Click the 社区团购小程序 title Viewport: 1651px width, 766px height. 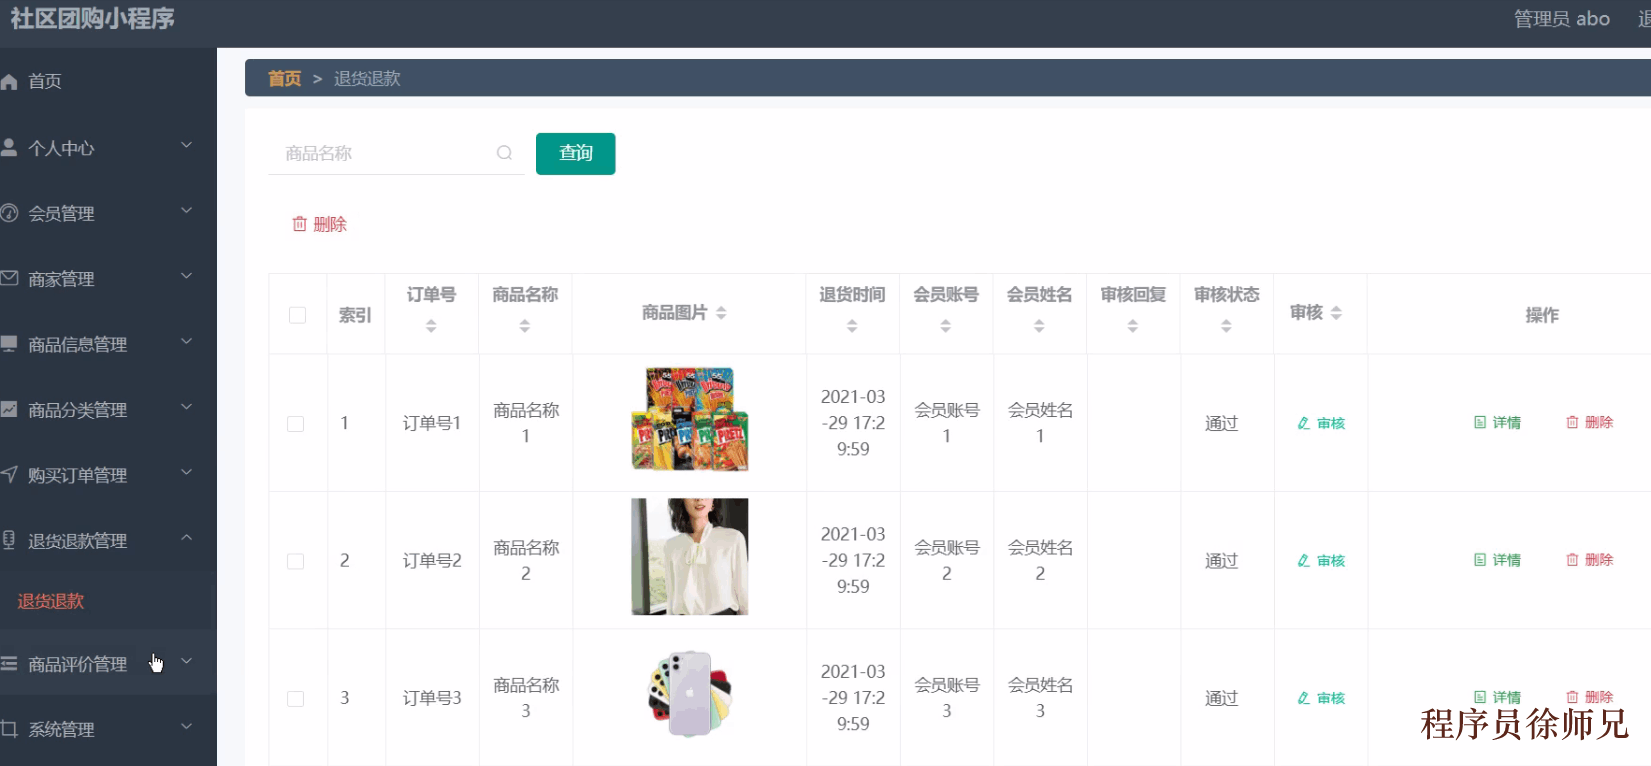click(x=92, y=19)
